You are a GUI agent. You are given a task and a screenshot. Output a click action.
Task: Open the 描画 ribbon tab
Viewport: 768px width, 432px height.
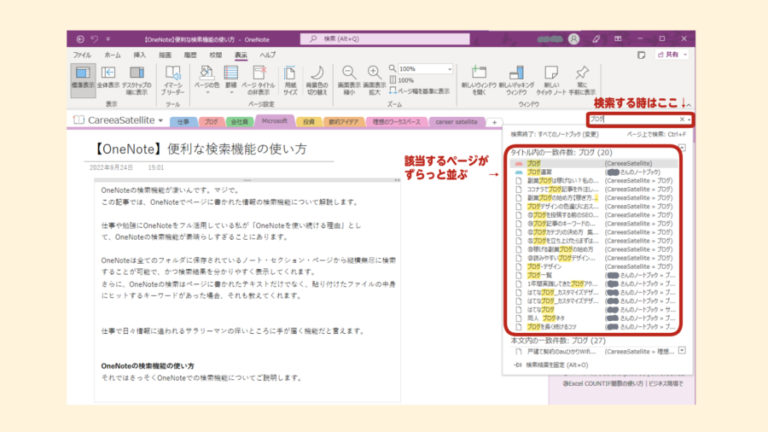165,55
